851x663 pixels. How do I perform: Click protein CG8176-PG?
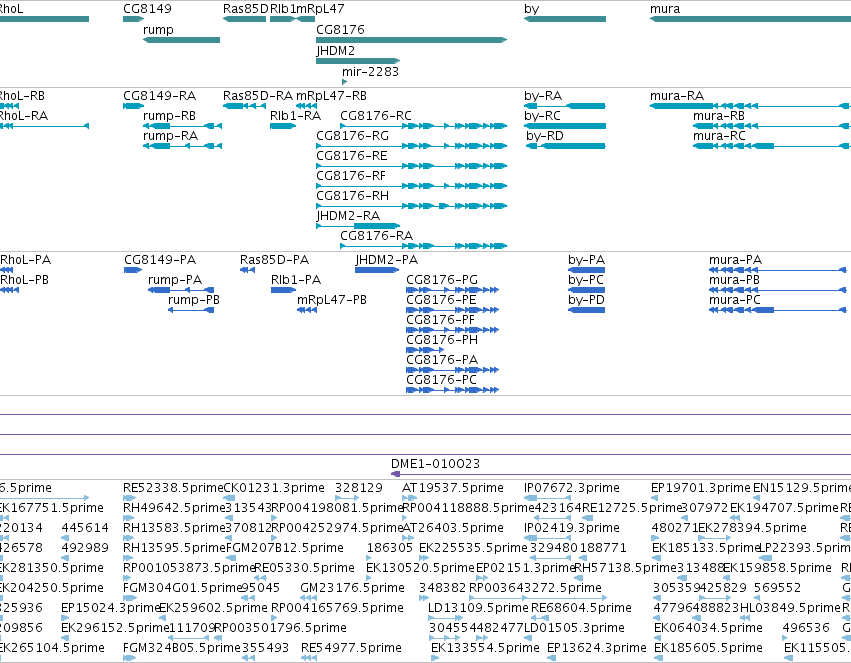[452, 290]
